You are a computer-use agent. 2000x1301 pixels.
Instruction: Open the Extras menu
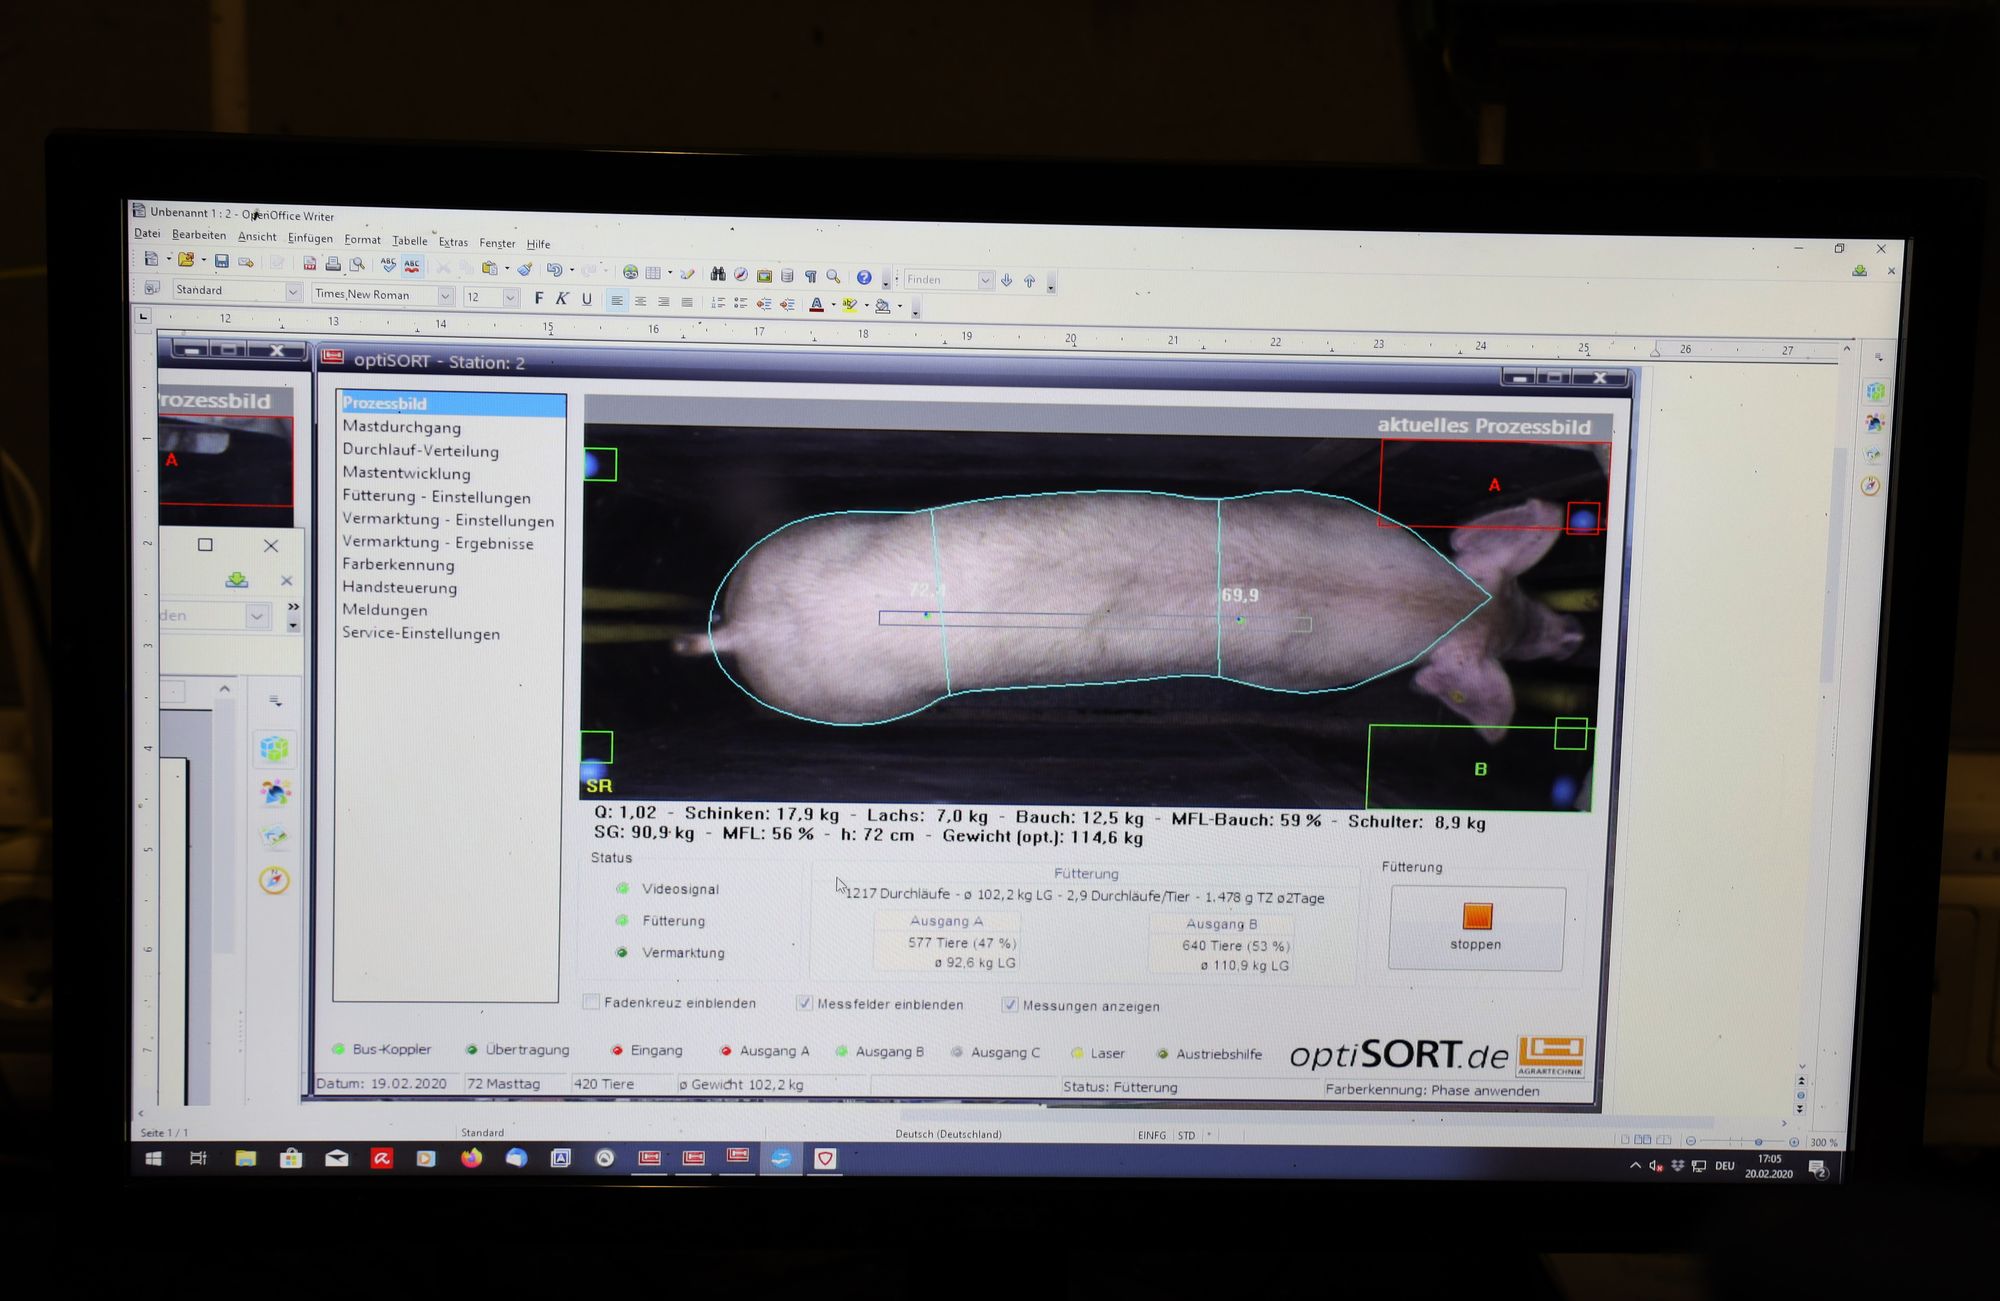452,242
